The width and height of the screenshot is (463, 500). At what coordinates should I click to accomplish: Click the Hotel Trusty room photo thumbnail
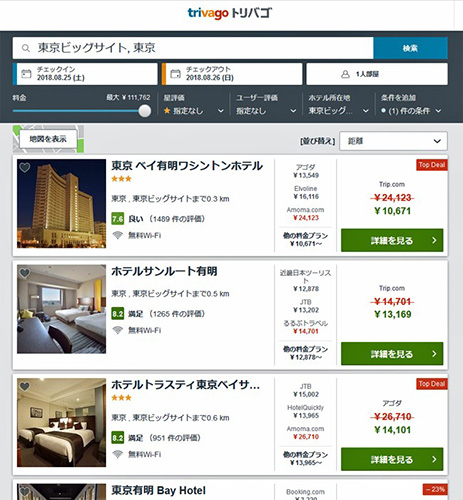point(62,422)
